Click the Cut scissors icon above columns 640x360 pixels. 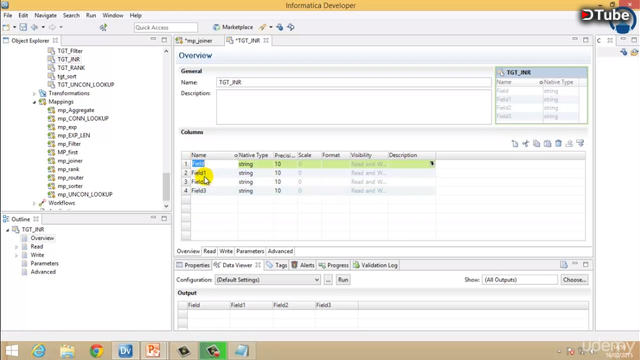point(526,144)
